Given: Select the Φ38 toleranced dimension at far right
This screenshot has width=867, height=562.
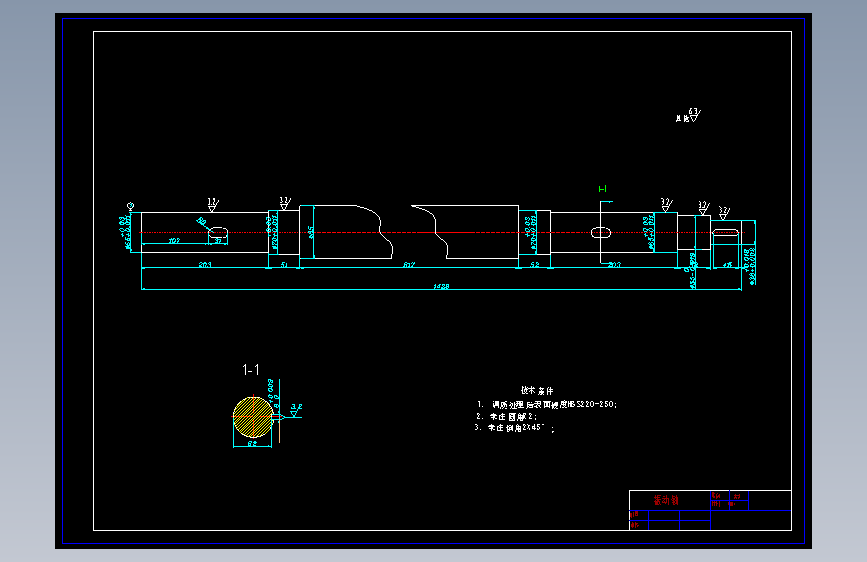Looking at the screenshot, I should (x=749, y=267).
